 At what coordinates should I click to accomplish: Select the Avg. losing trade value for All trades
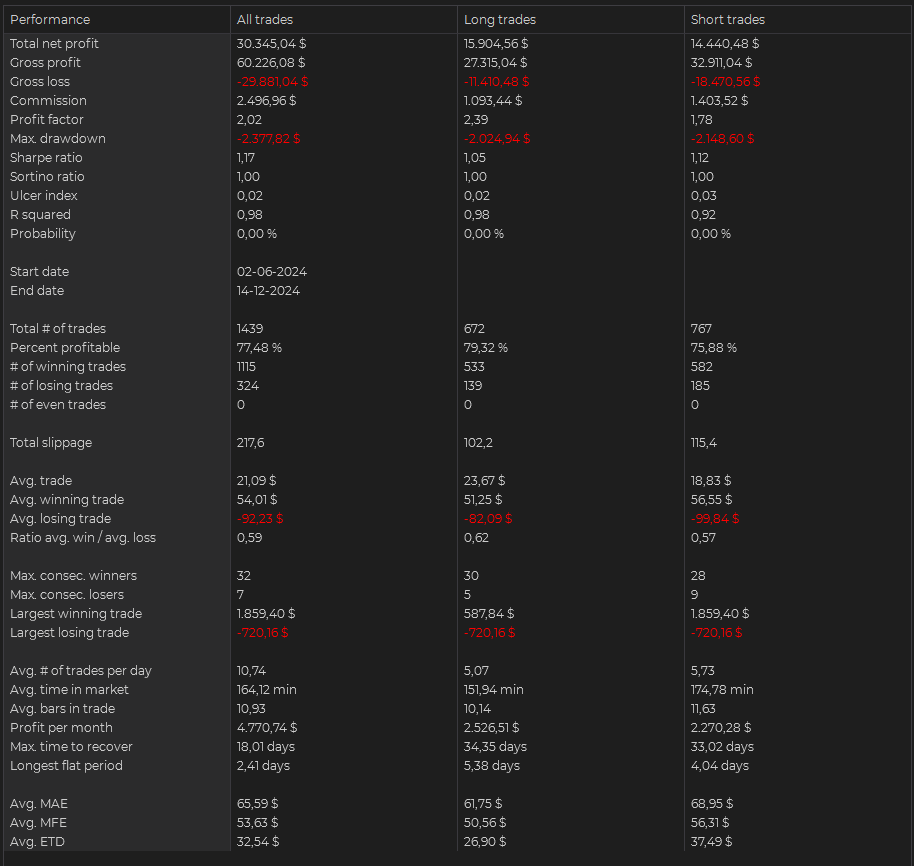point(260,518)
